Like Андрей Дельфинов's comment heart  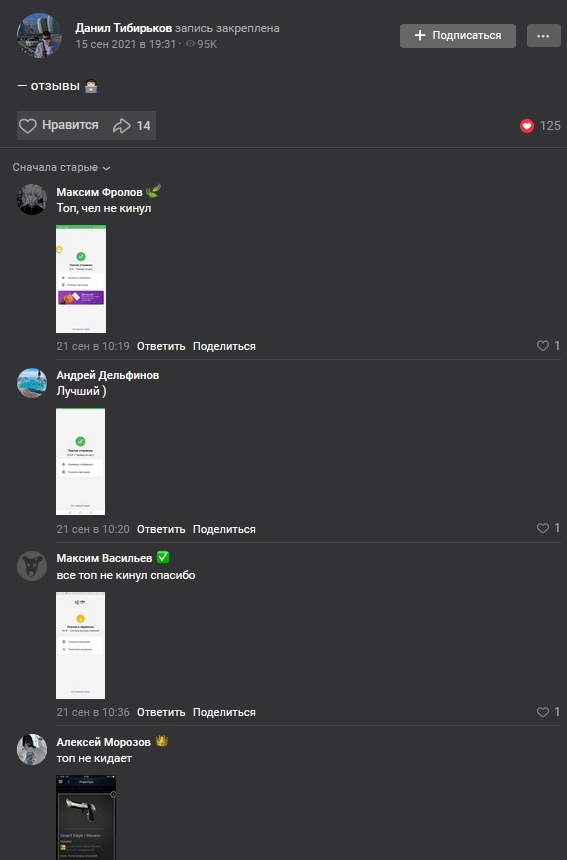point(543,528)
